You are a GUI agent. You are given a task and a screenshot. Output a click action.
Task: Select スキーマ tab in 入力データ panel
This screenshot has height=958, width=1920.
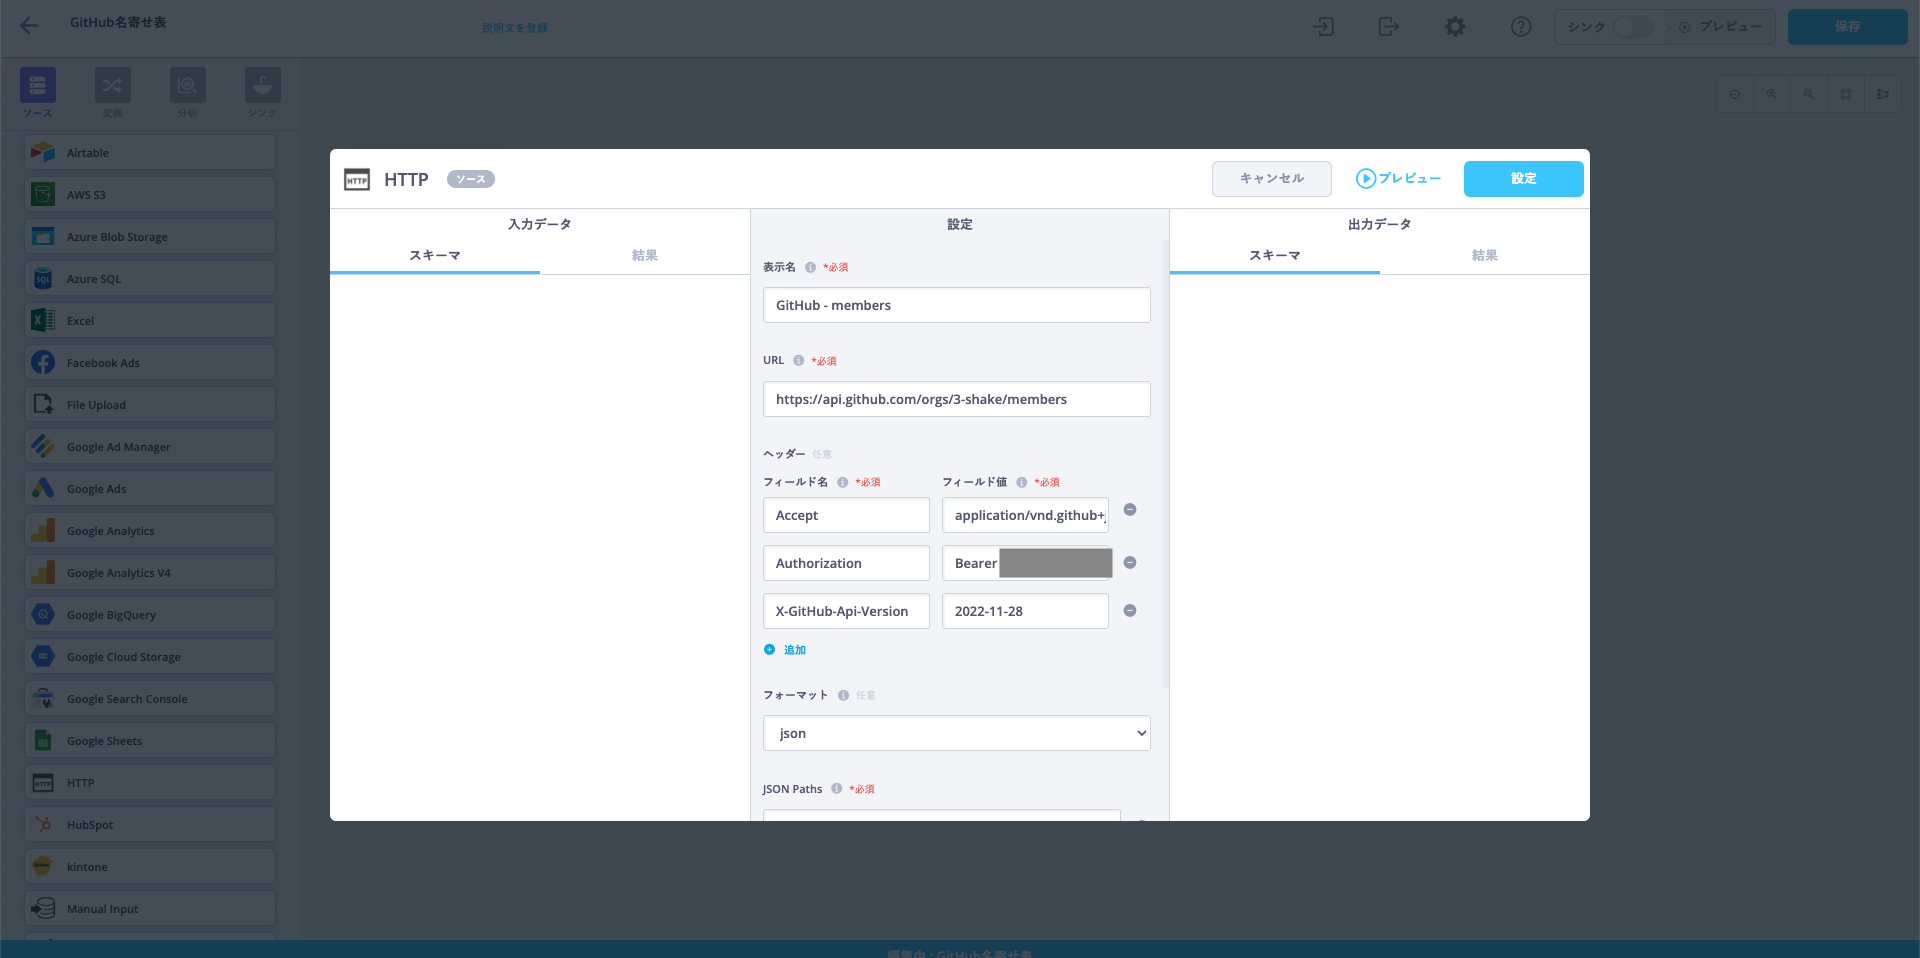pyautogui.click(x=434, y=256)
